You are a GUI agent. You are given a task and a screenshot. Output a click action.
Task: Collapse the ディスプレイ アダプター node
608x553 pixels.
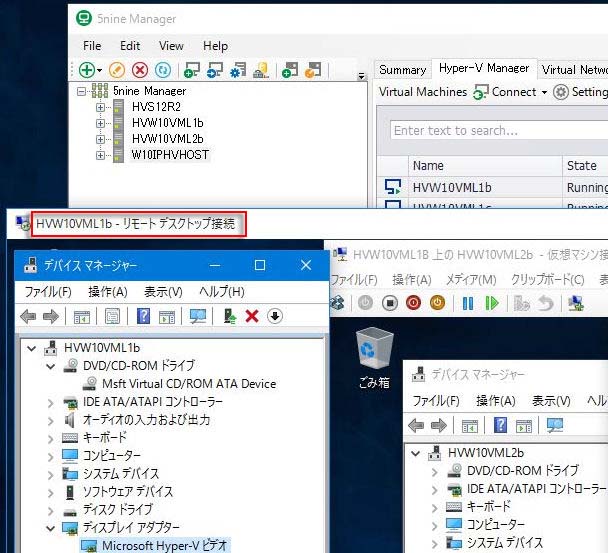(x=50, y=528)
